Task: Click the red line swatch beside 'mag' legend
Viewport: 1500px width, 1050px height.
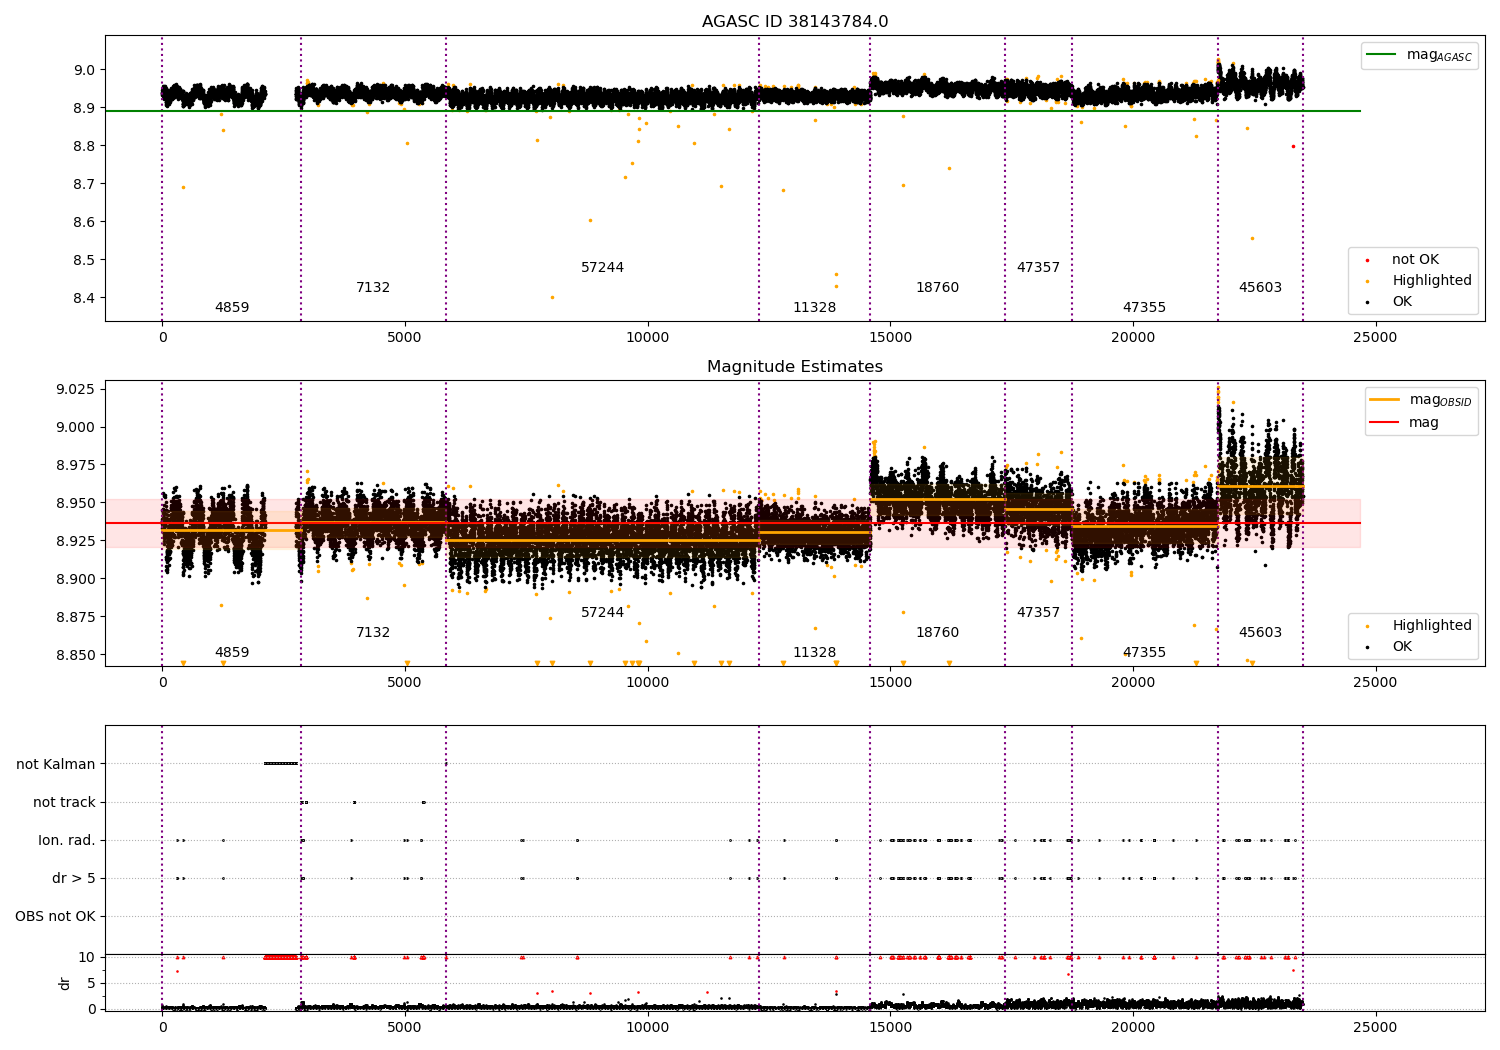Action: (x=1384, y=423)
